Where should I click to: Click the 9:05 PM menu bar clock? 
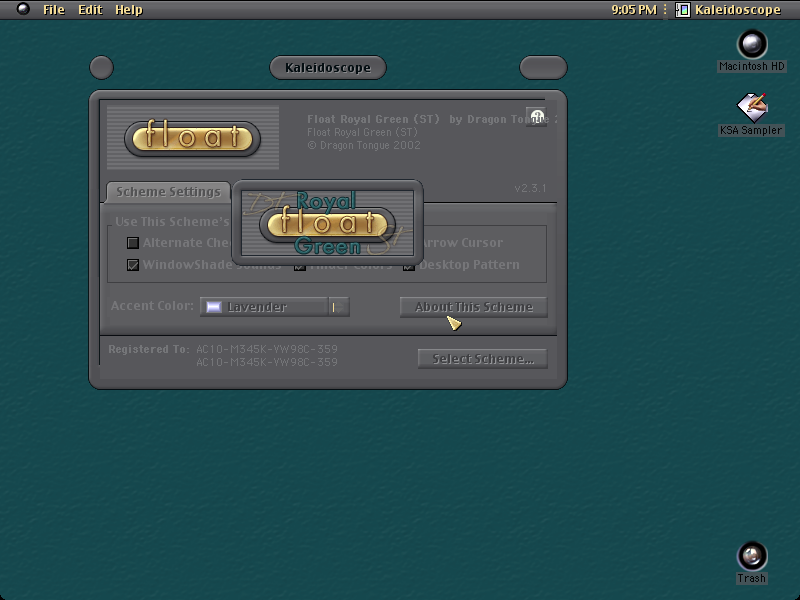click(634, 10)
